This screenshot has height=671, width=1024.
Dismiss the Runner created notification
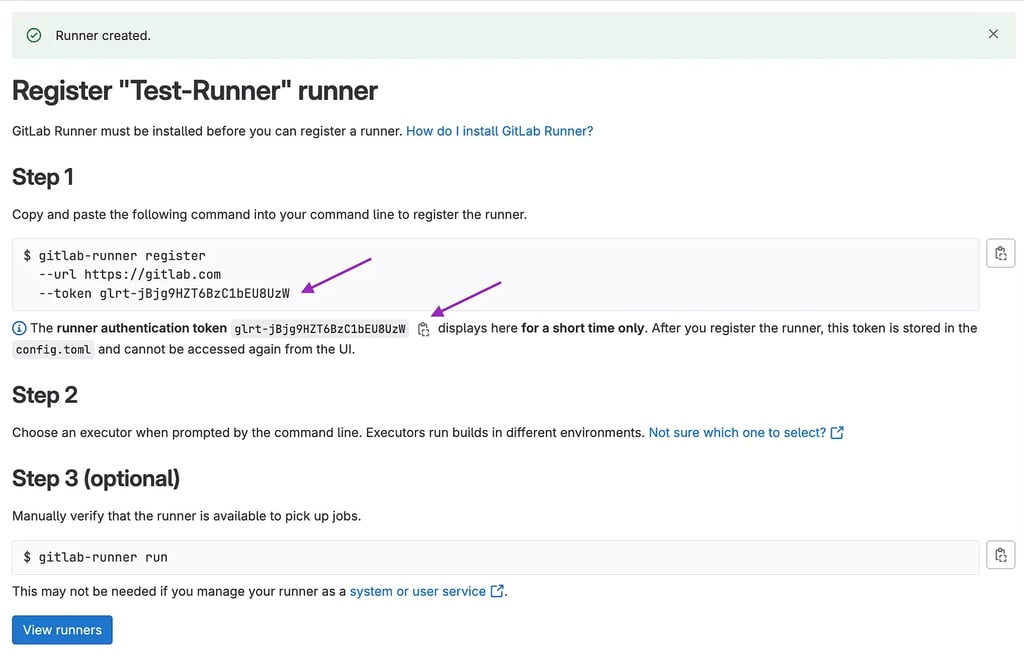993,33
